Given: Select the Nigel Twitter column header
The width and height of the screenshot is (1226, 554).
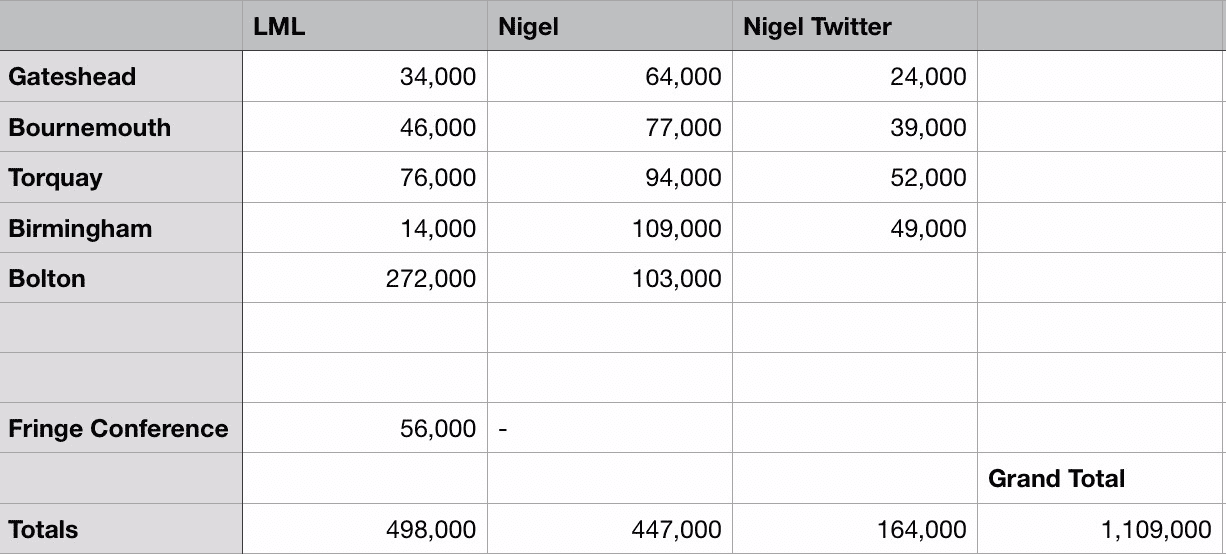Looking at the screenshot, I should 854,26.
